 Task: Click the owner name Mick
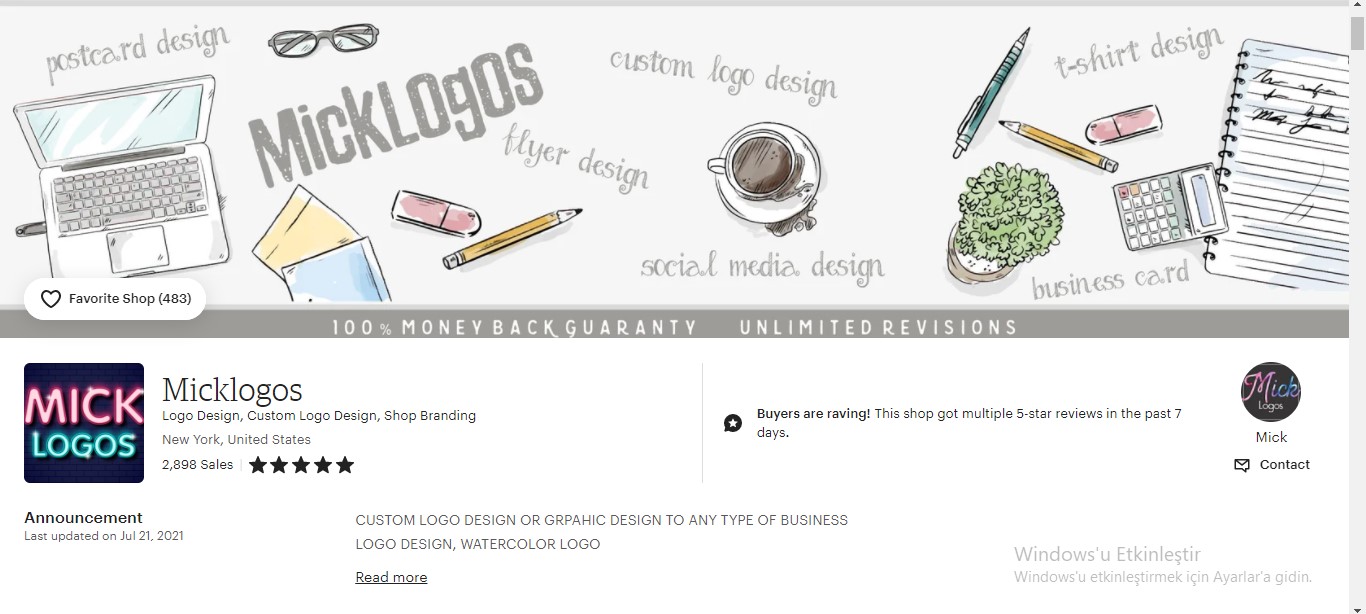1271,437
